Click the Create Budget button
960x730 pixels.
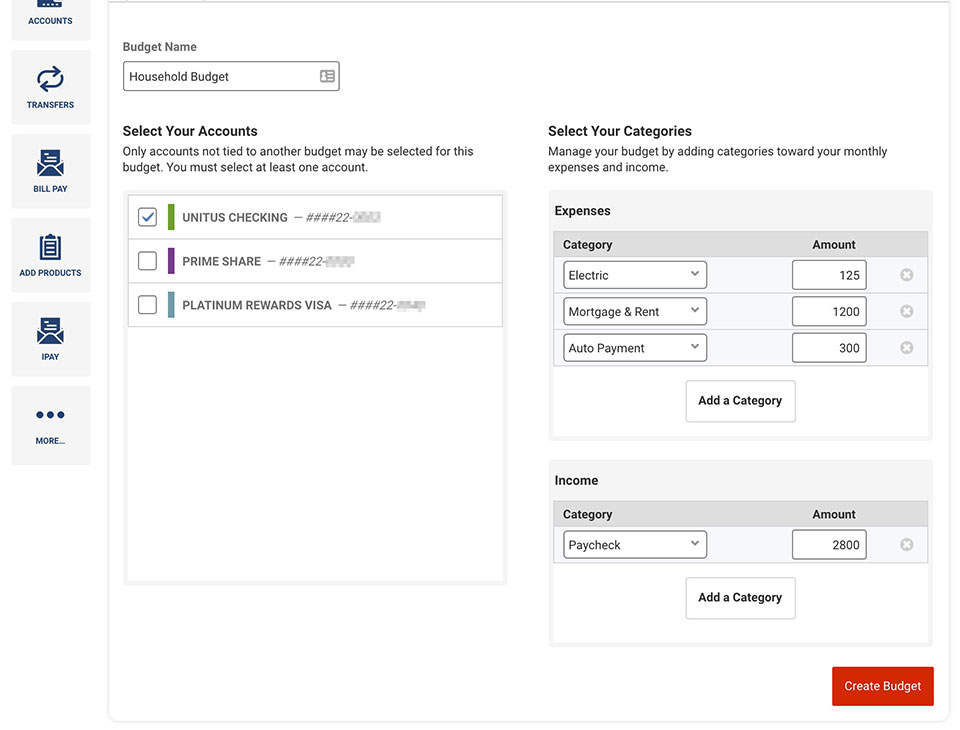pos(882,686)
